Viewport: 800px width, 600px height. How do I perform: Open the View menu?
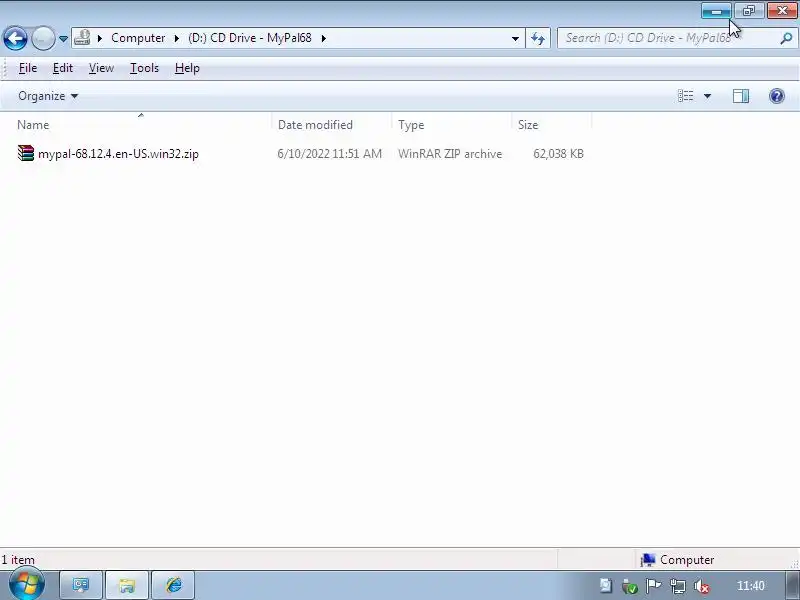point(101,68)
